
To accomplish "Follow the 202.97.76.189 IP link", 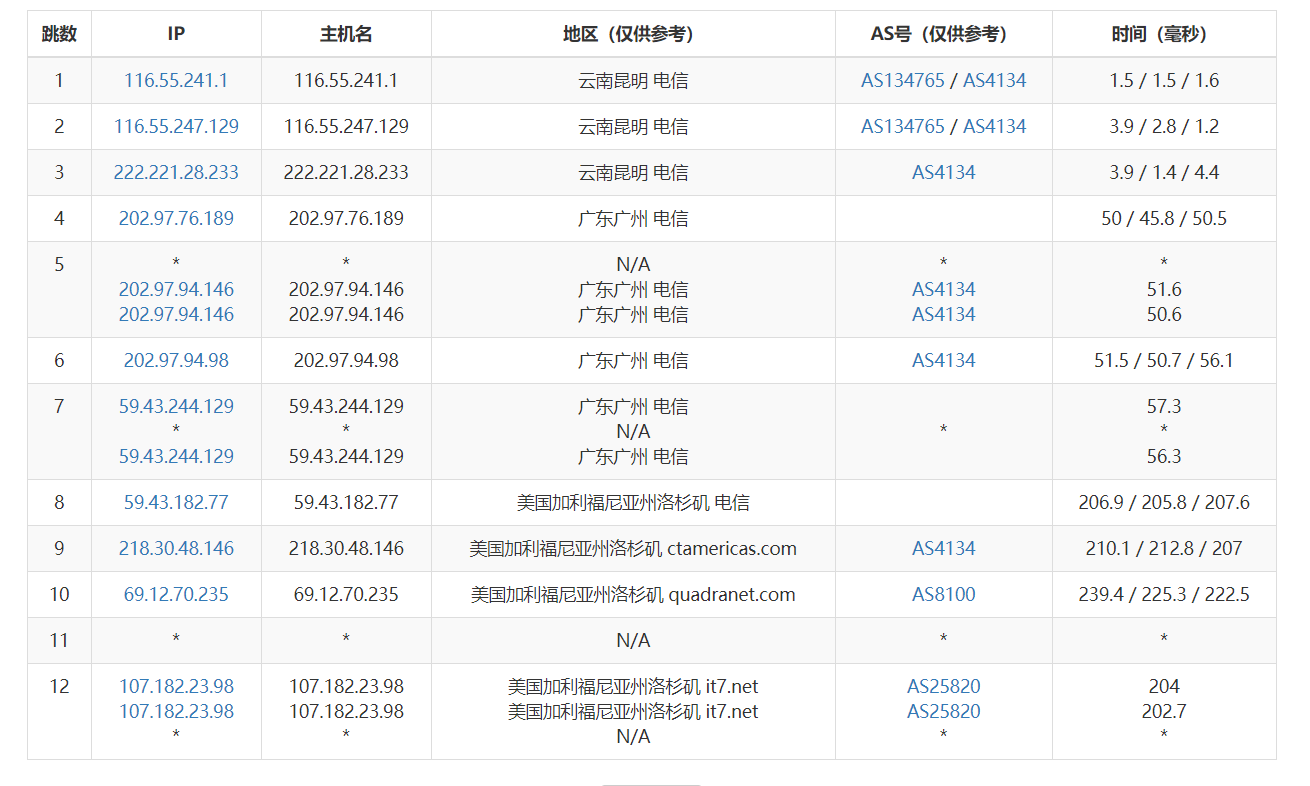I will tap(176, 219).
